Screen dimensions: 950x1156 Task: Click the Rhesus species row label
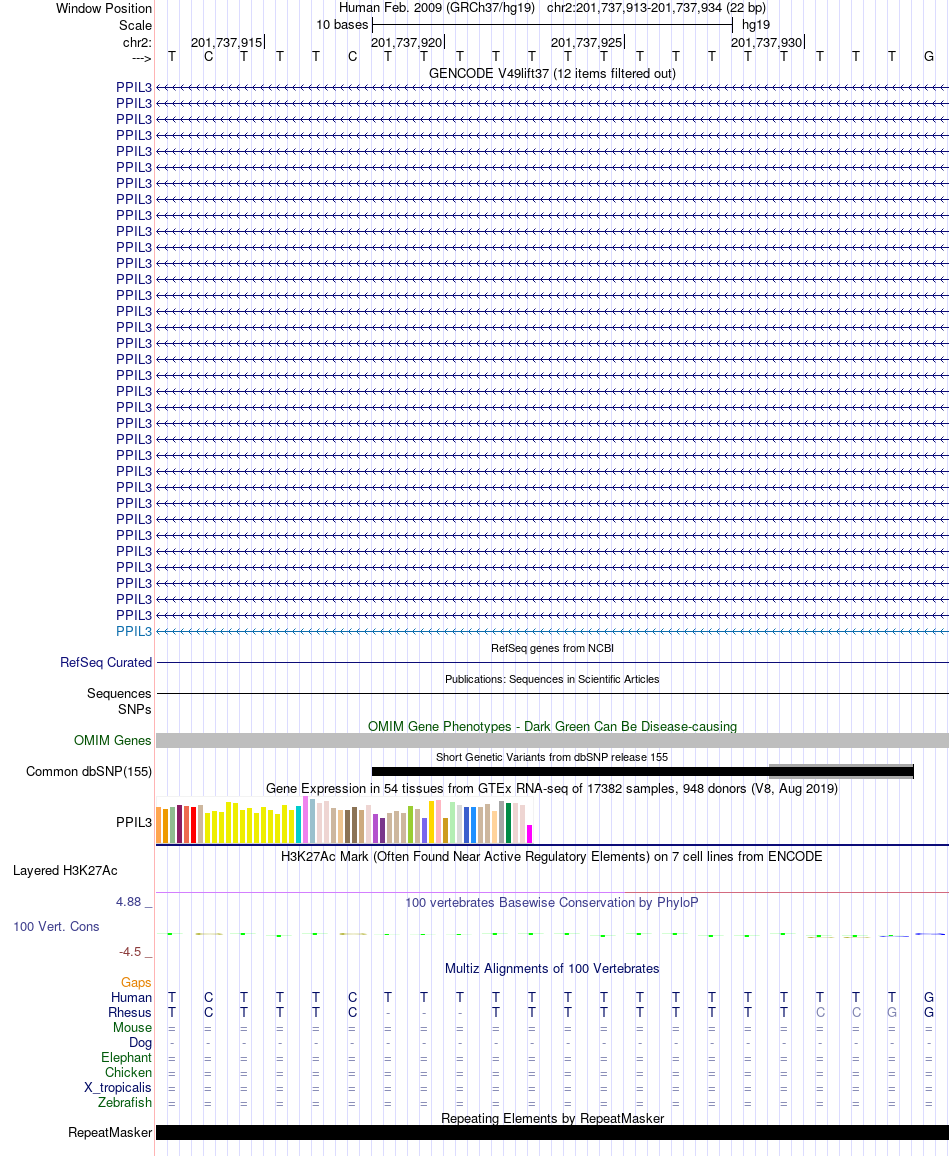click(x=130, y=1013)
